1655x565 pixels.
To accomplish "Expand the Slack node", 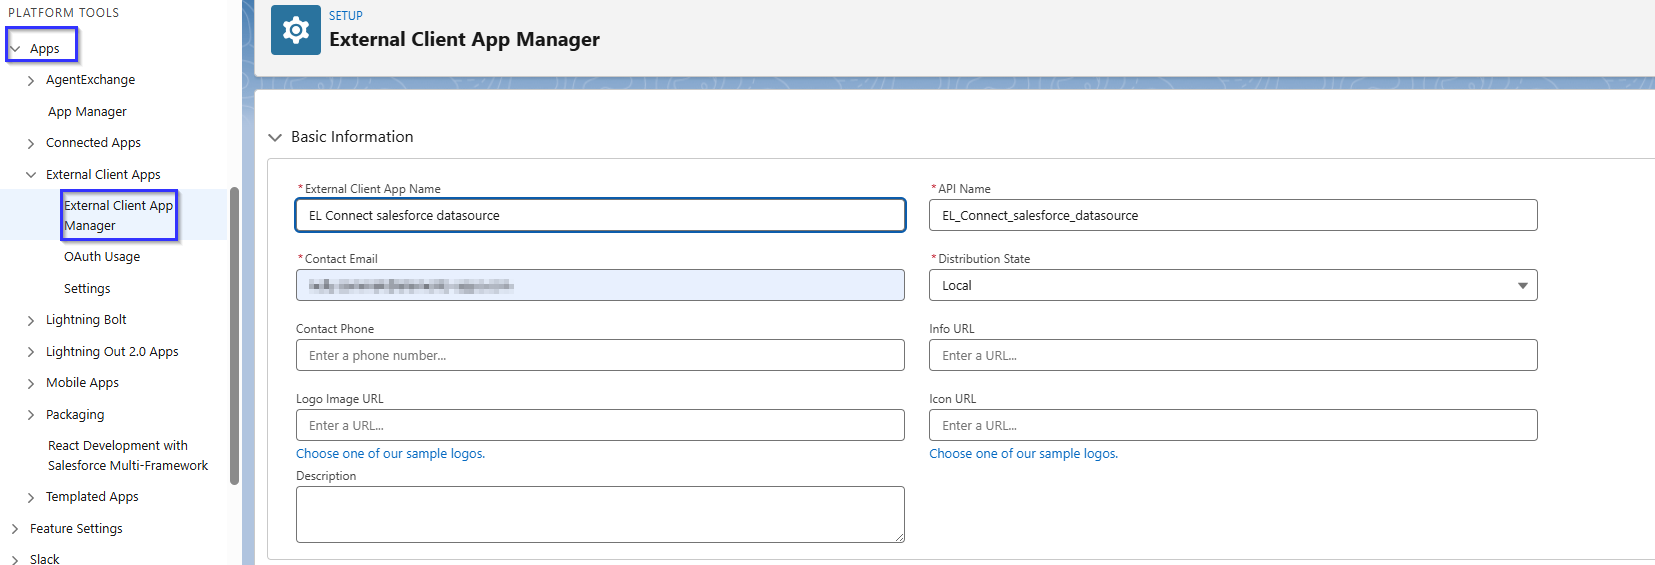I will coord(15,560).
